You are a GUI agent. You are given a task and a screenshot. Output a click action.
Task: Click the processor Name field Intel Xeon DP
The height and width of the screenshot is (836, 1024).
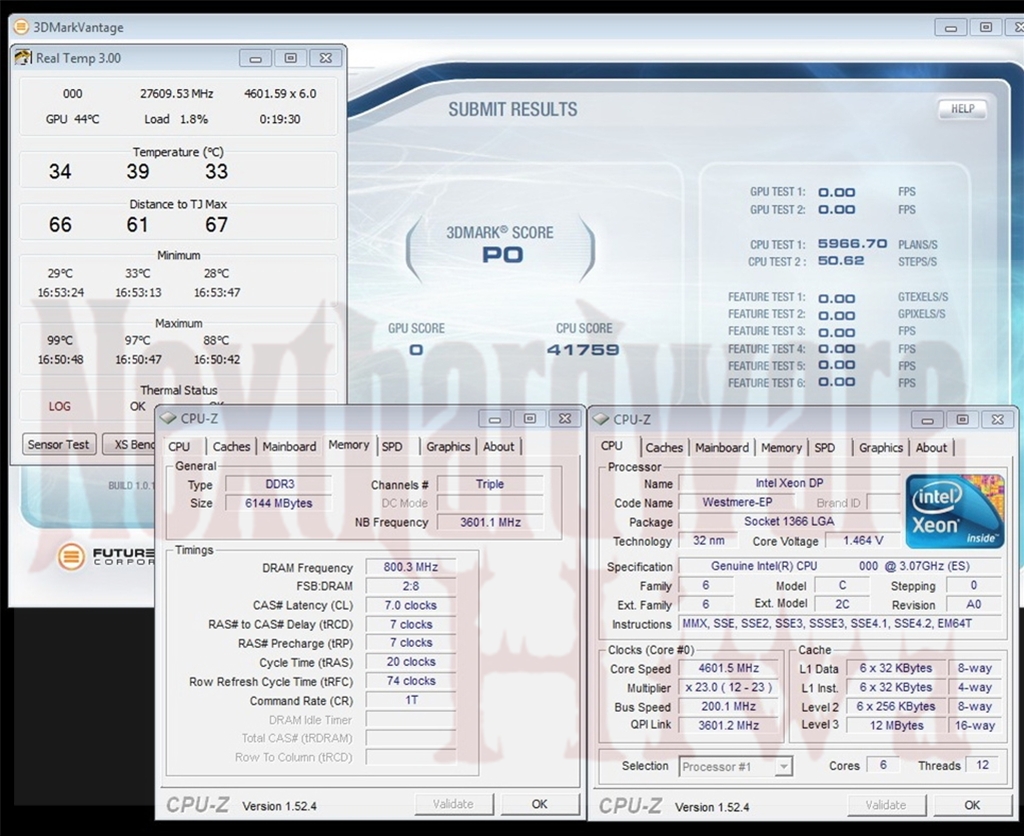click(x=790, y=483)
